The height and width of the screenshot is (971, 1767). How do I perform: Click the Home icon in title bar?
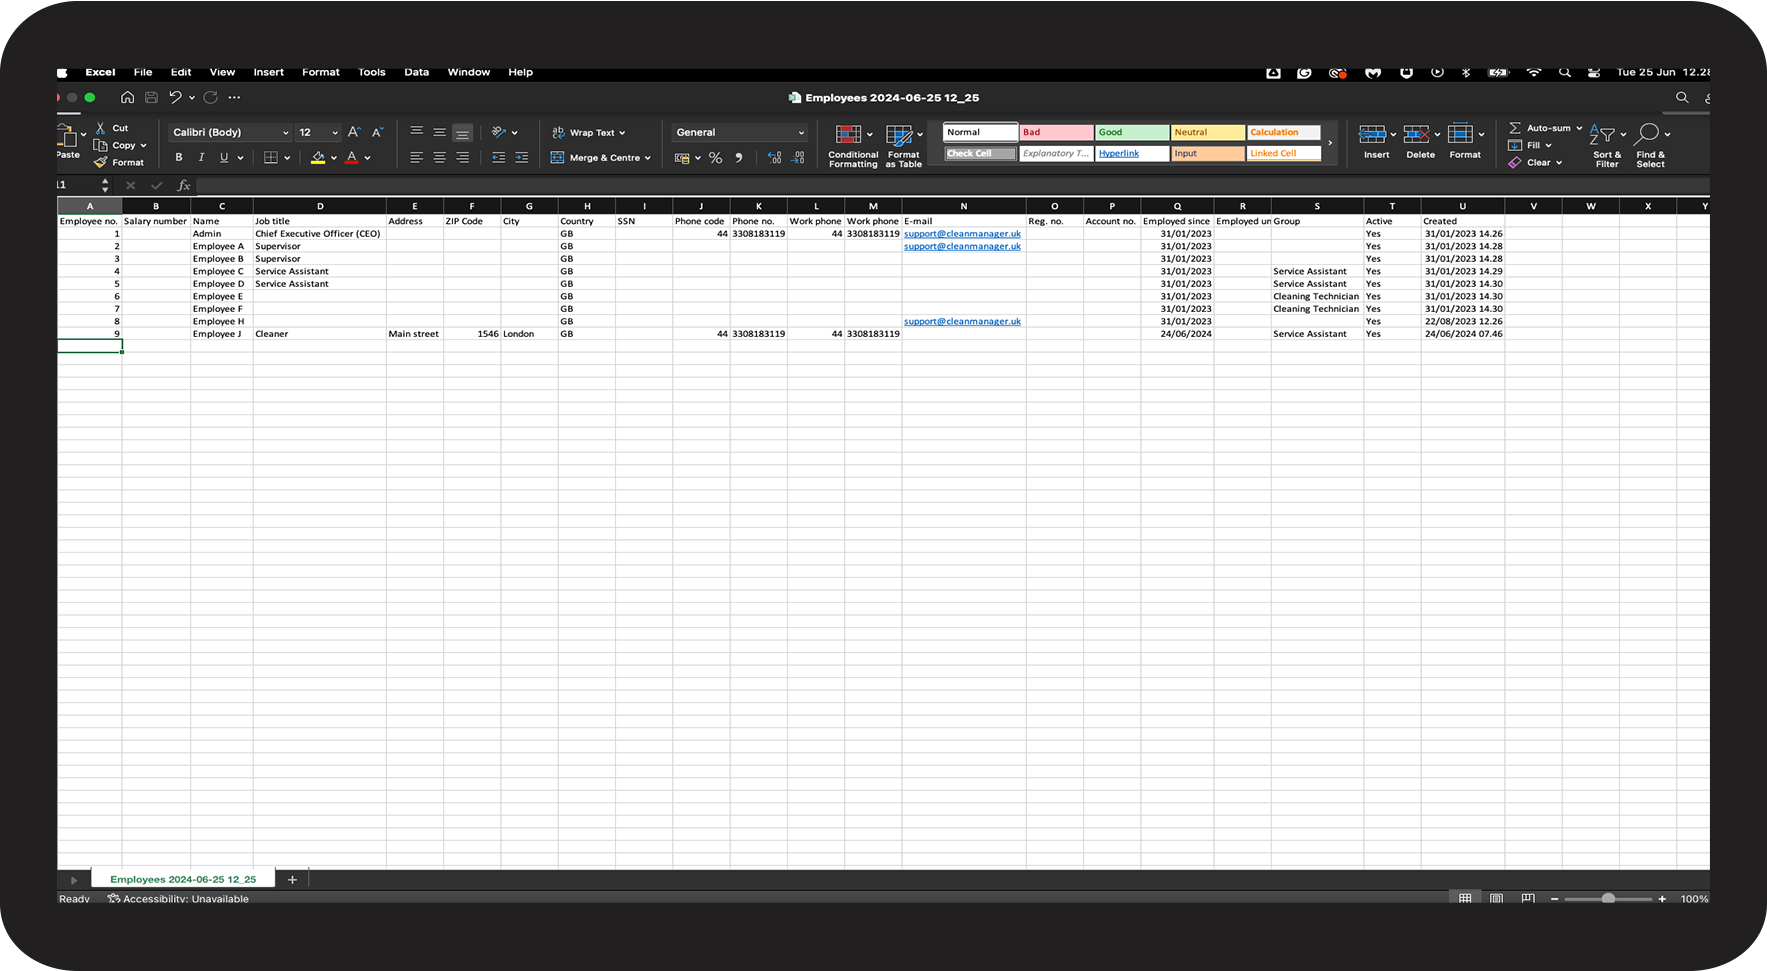point(127,98)
